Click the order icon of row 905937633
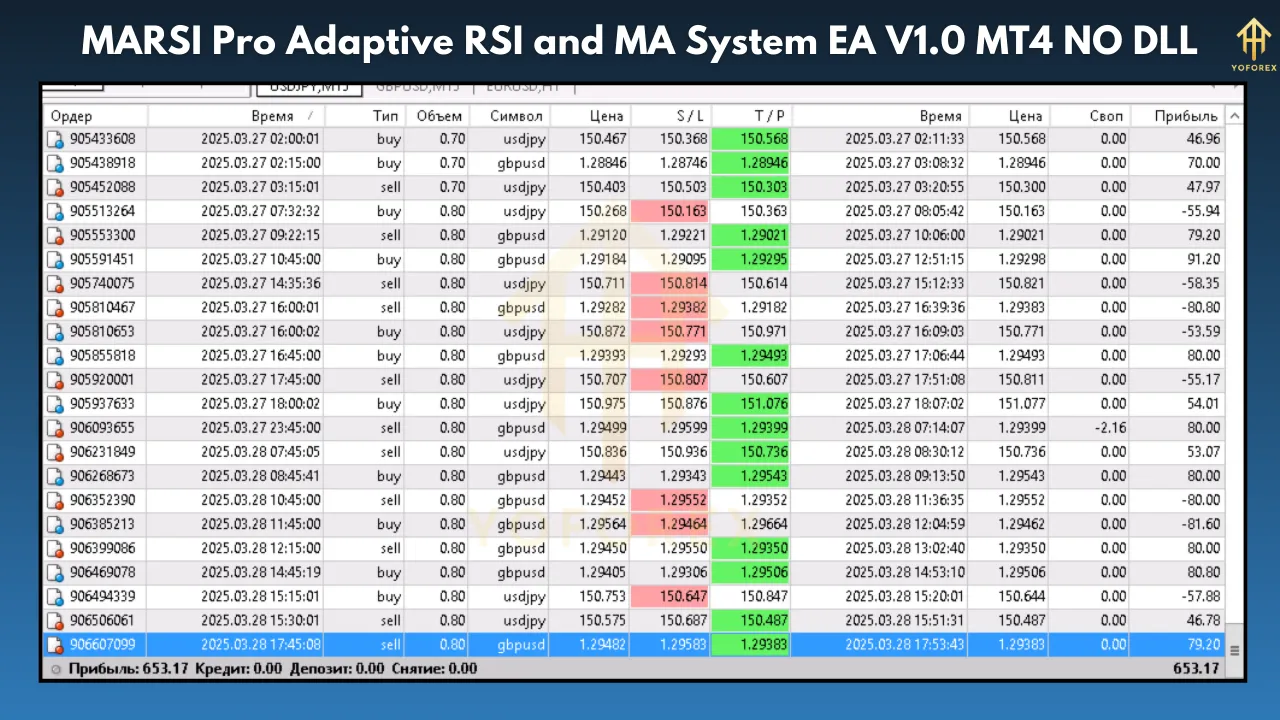 57,404
